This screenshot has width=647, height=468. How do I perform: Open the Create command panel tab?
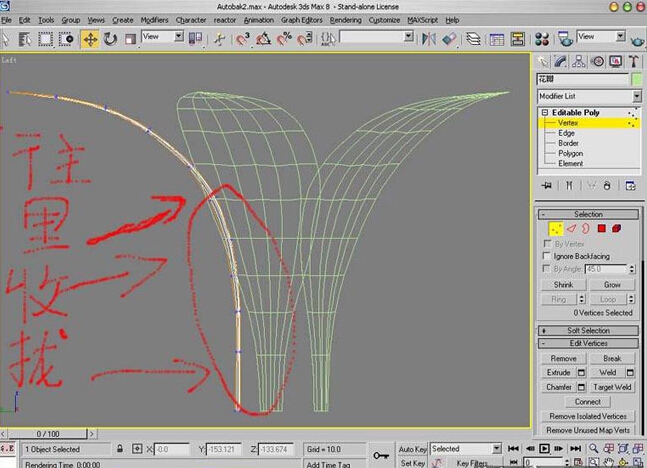coord(543,62)
